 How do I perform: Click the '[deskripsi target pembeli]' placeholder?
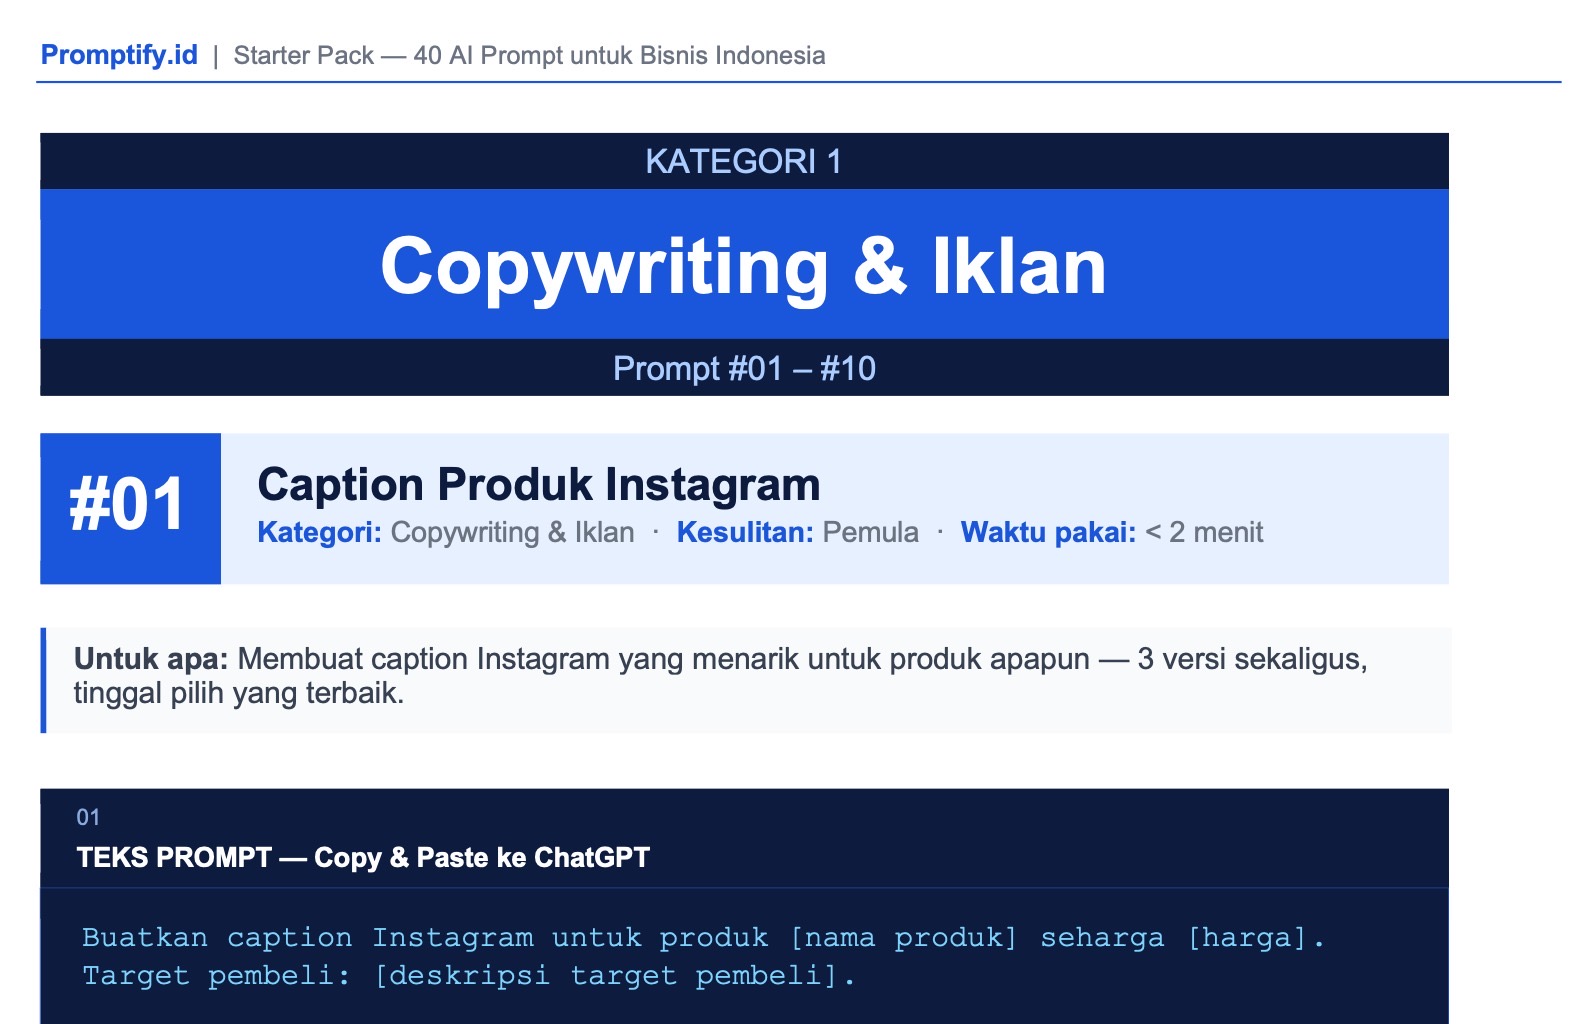click(605, 975)
